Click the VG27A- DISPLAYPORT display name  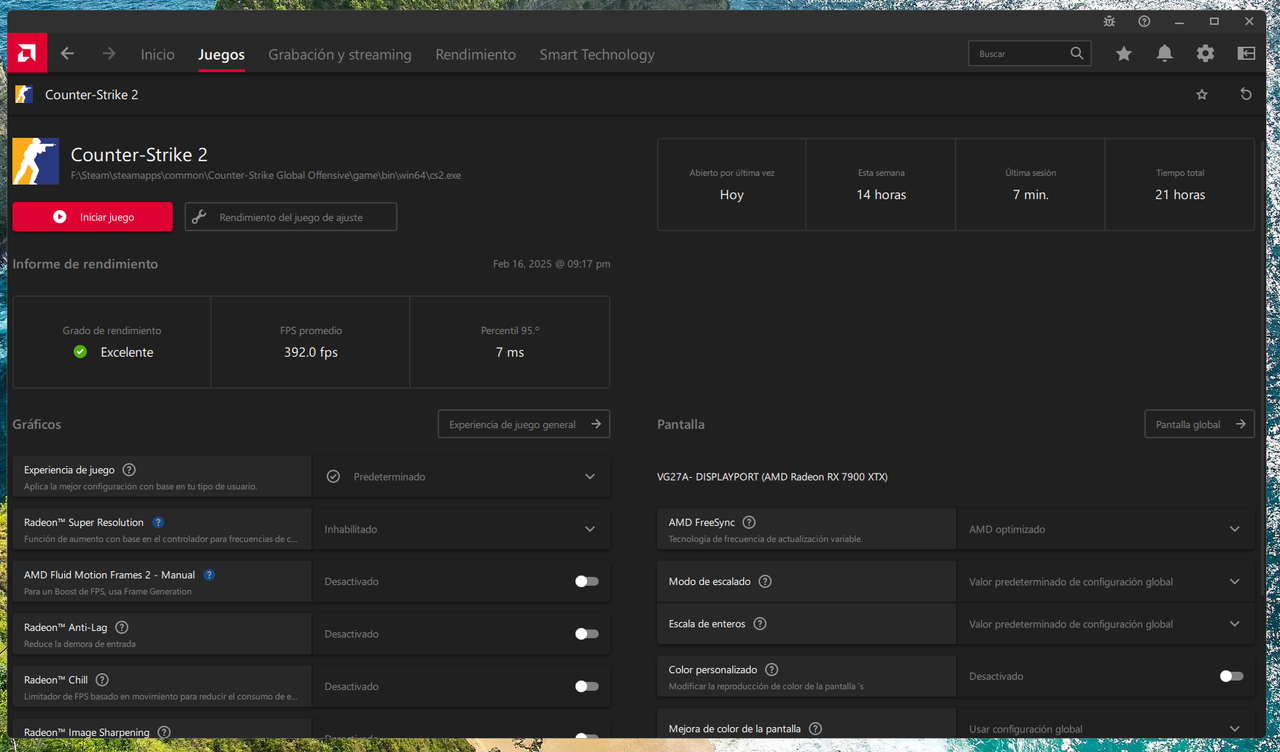click(x=772, y=477)
